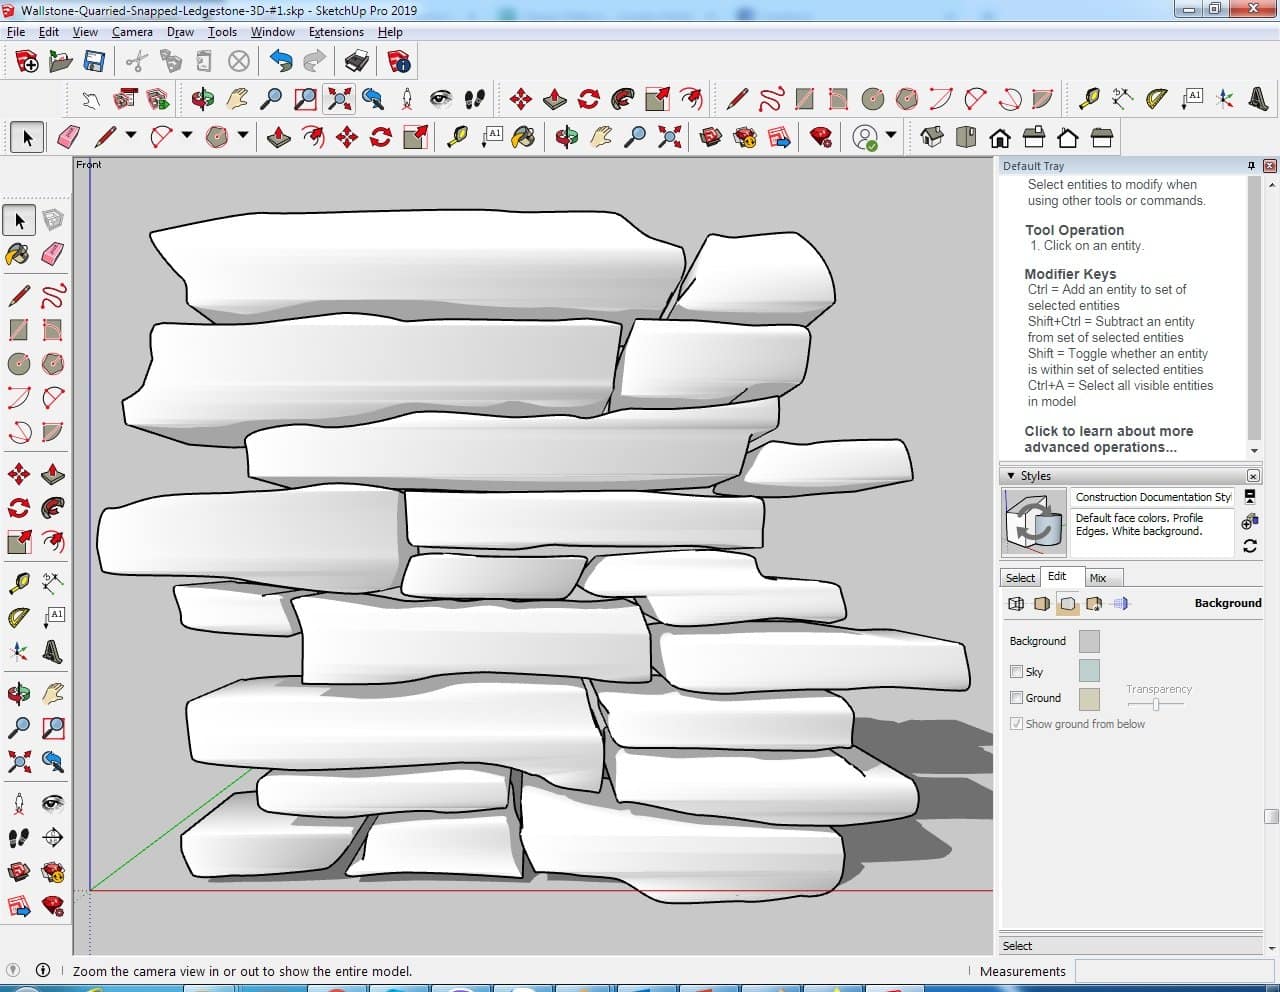Click the Background color swatch
Viewport: 1280px width, 992px height.
tap(1089, 641)
